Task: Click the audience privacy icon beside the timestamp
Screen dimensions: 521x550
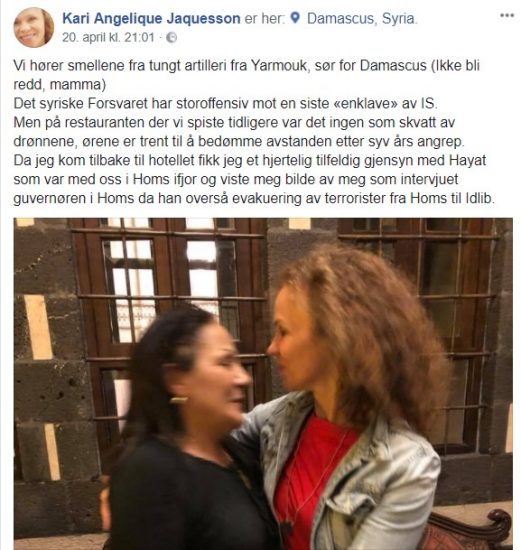Action: 171,37
